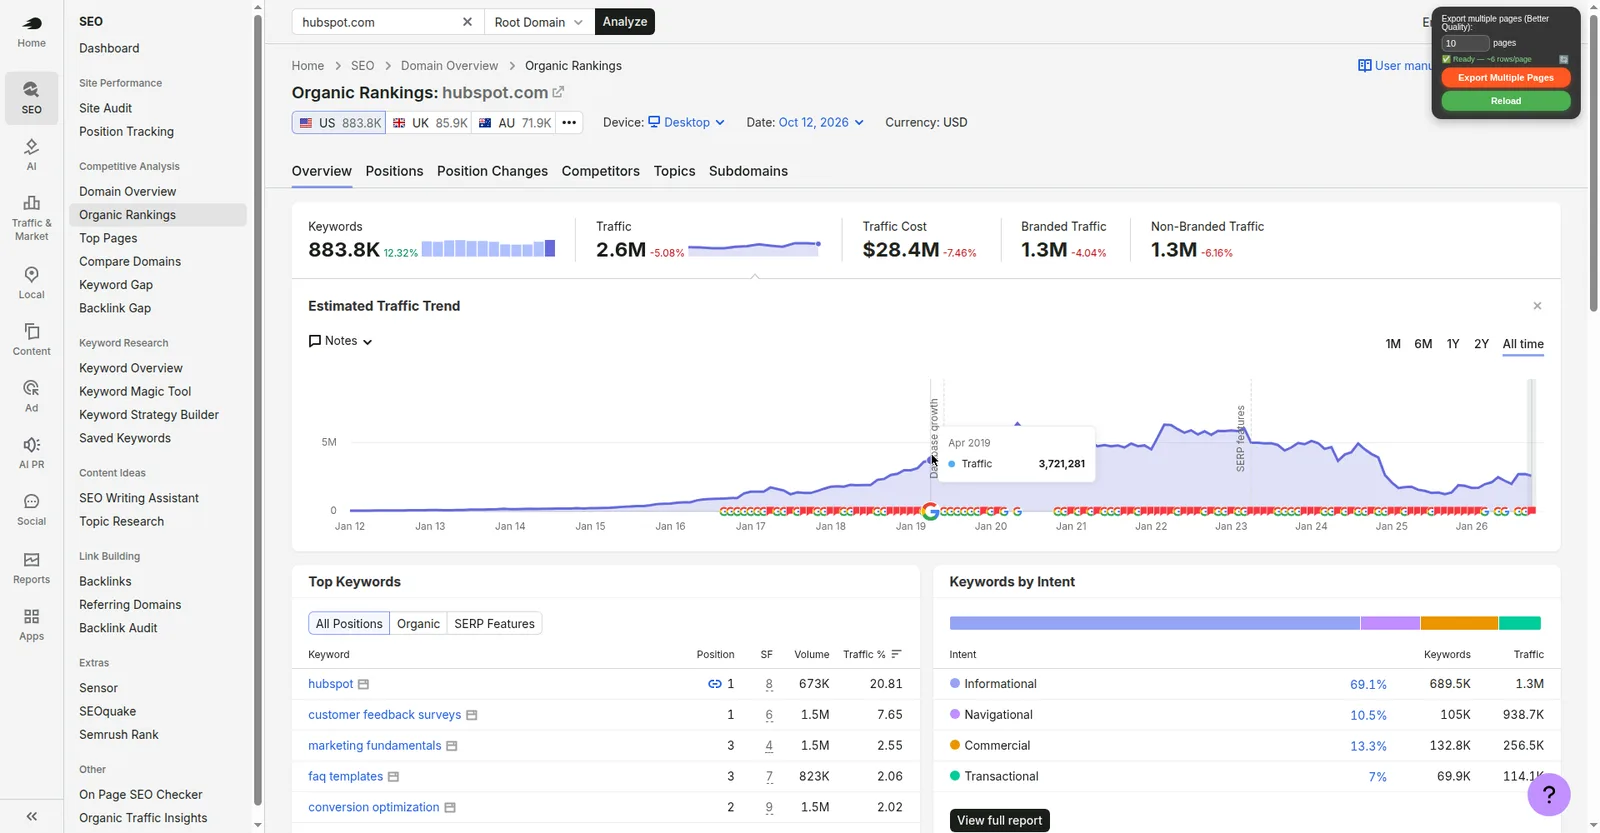The height and width of the screenshot is (833, 1600).
Task: Click the Analyze button
Action: point(625,22)
